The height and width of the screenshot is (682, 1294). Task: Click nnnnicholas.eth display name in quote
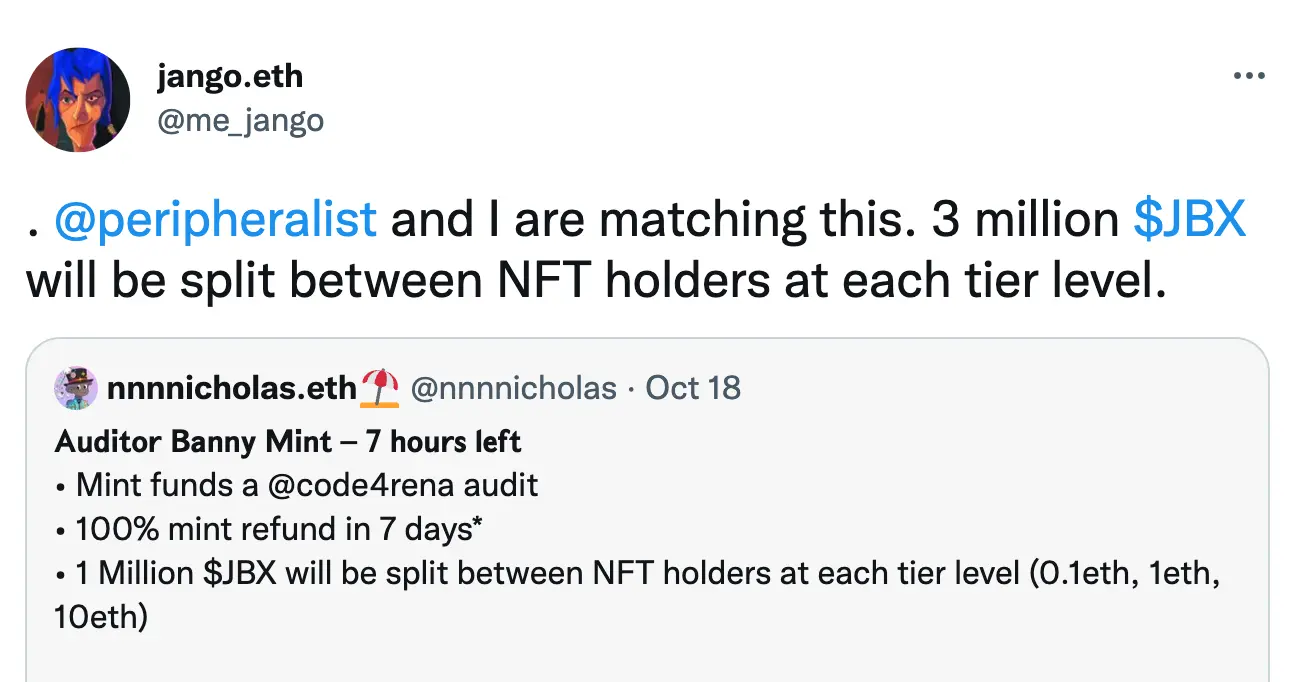pyautogui.click(x=231, y=388)
